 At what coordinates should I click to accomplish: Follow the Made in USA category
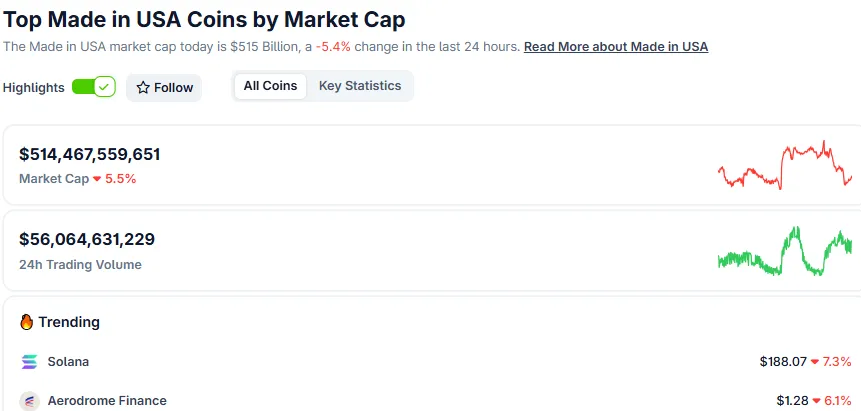tap(164, 88)
